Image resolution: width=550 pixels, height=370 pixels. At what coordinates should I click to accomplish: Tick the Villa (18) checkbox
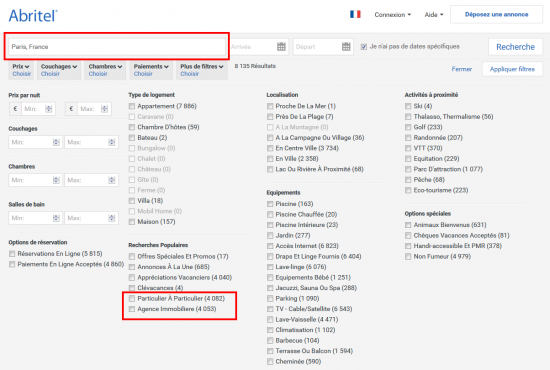[x=132, y=201]
